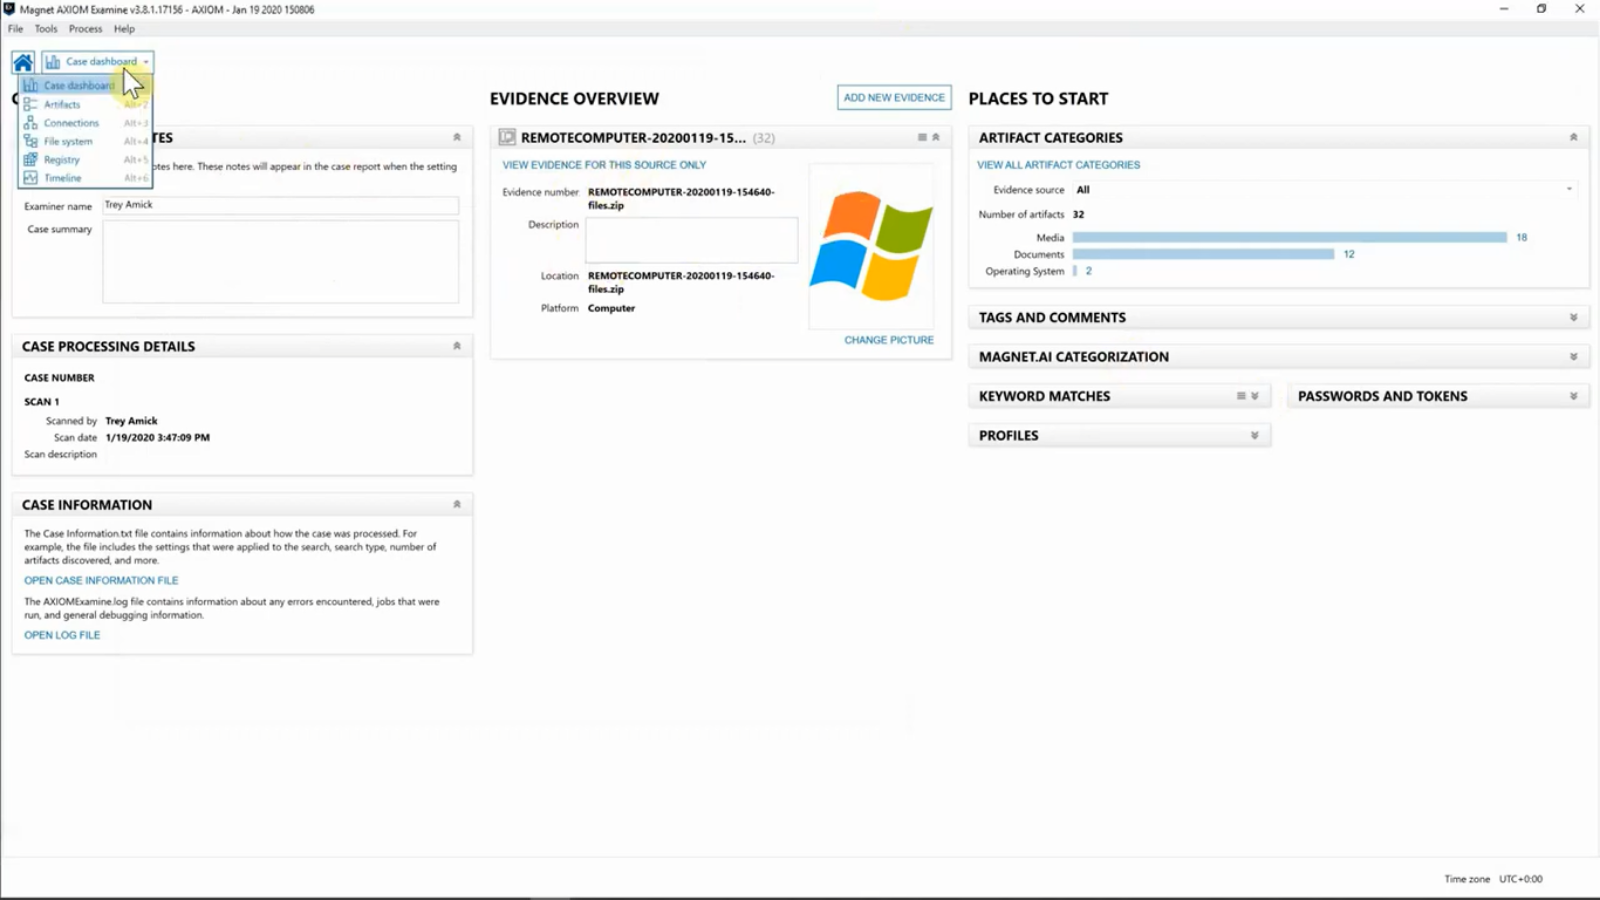1600x900 pixels.
Task: Click the evidence count (32) label
Action: [764, 138]
